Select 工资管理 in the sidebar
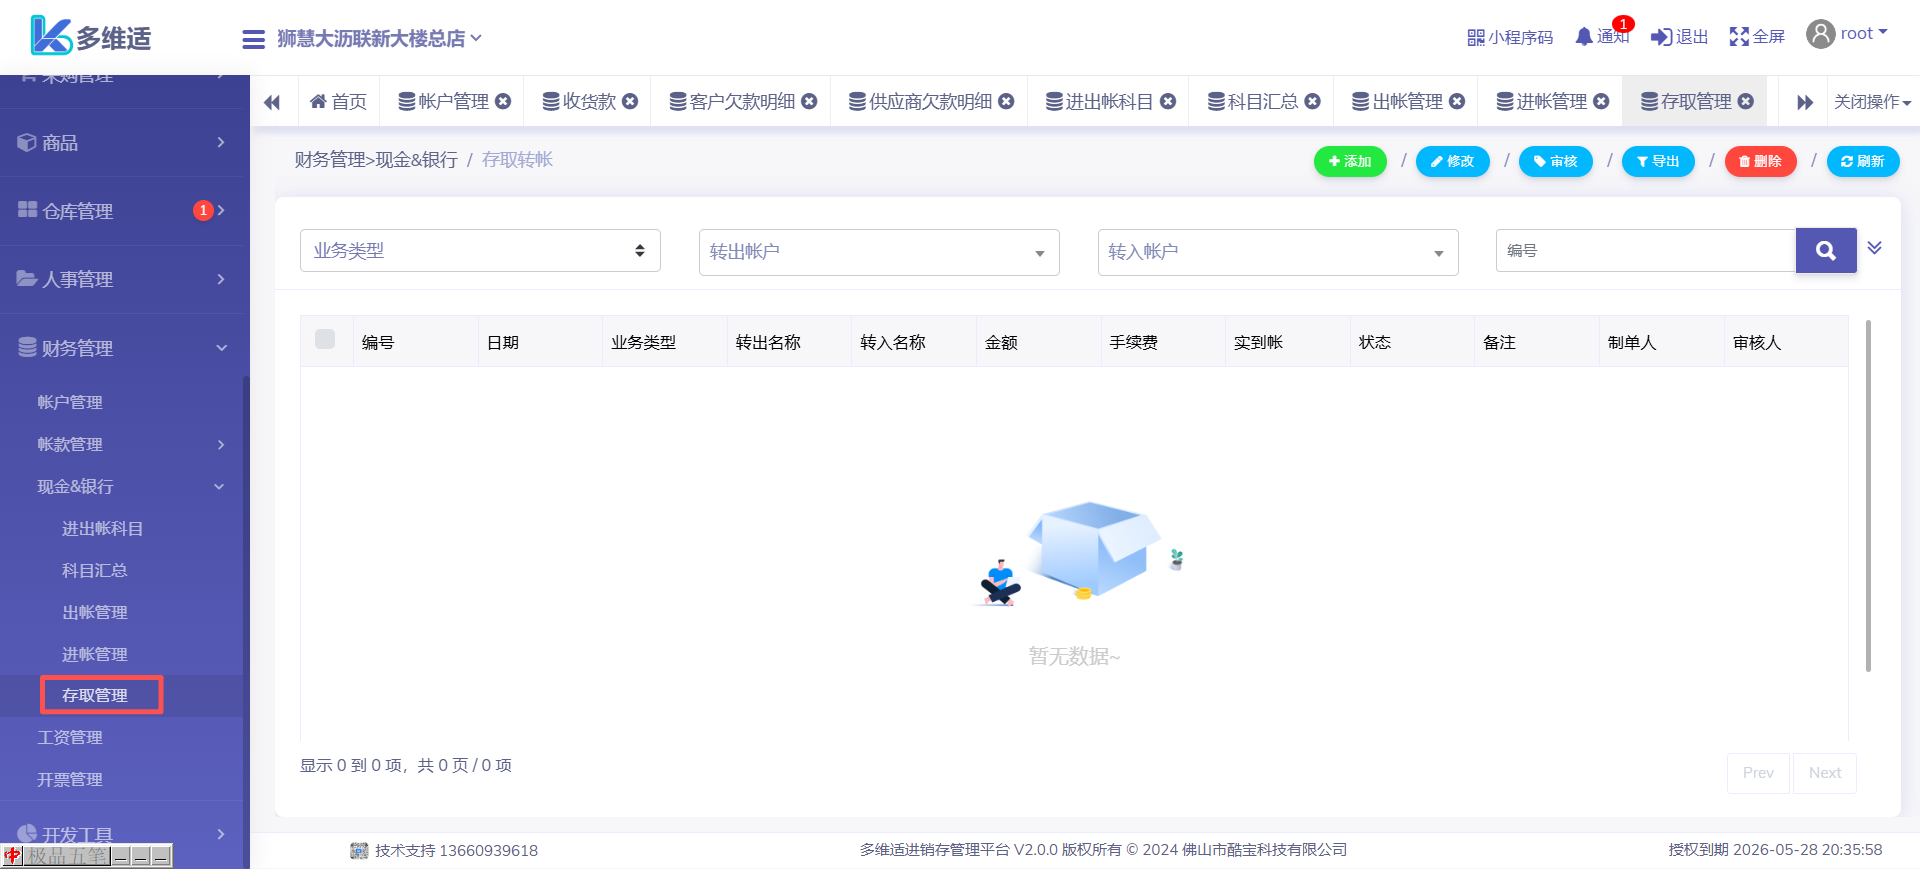1920x869 pixels. point(70,738)
